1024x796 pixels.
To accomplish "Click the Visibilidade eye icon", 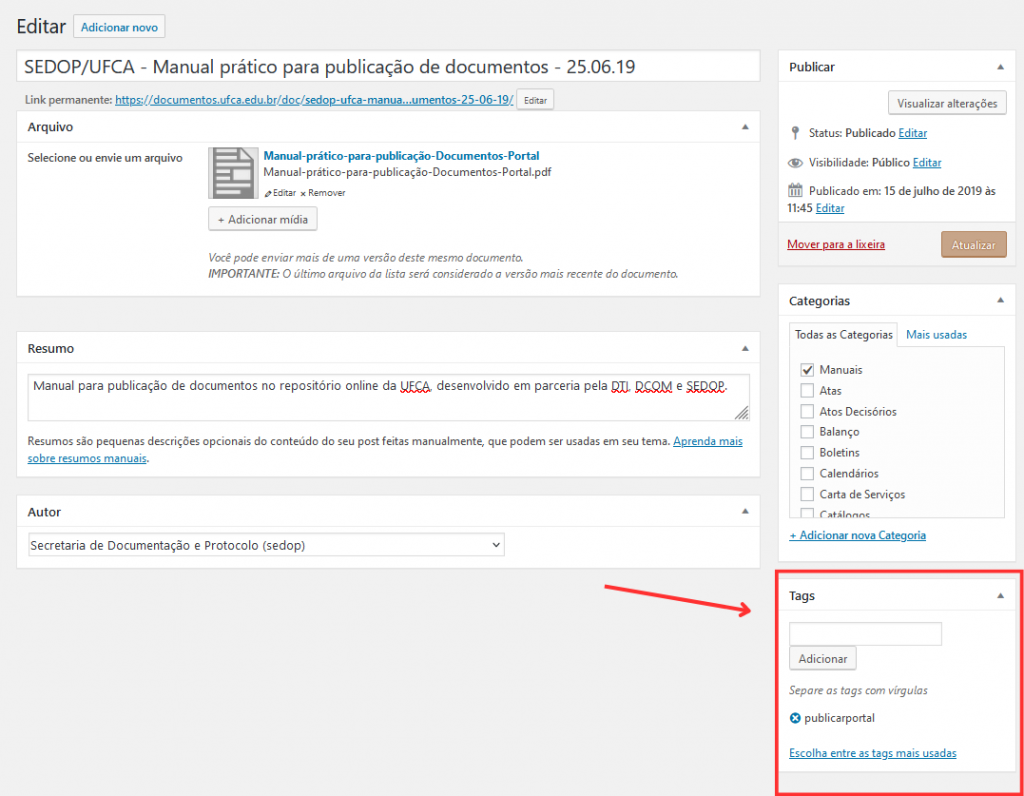I will pyautogui.click(x=795, y=163).
